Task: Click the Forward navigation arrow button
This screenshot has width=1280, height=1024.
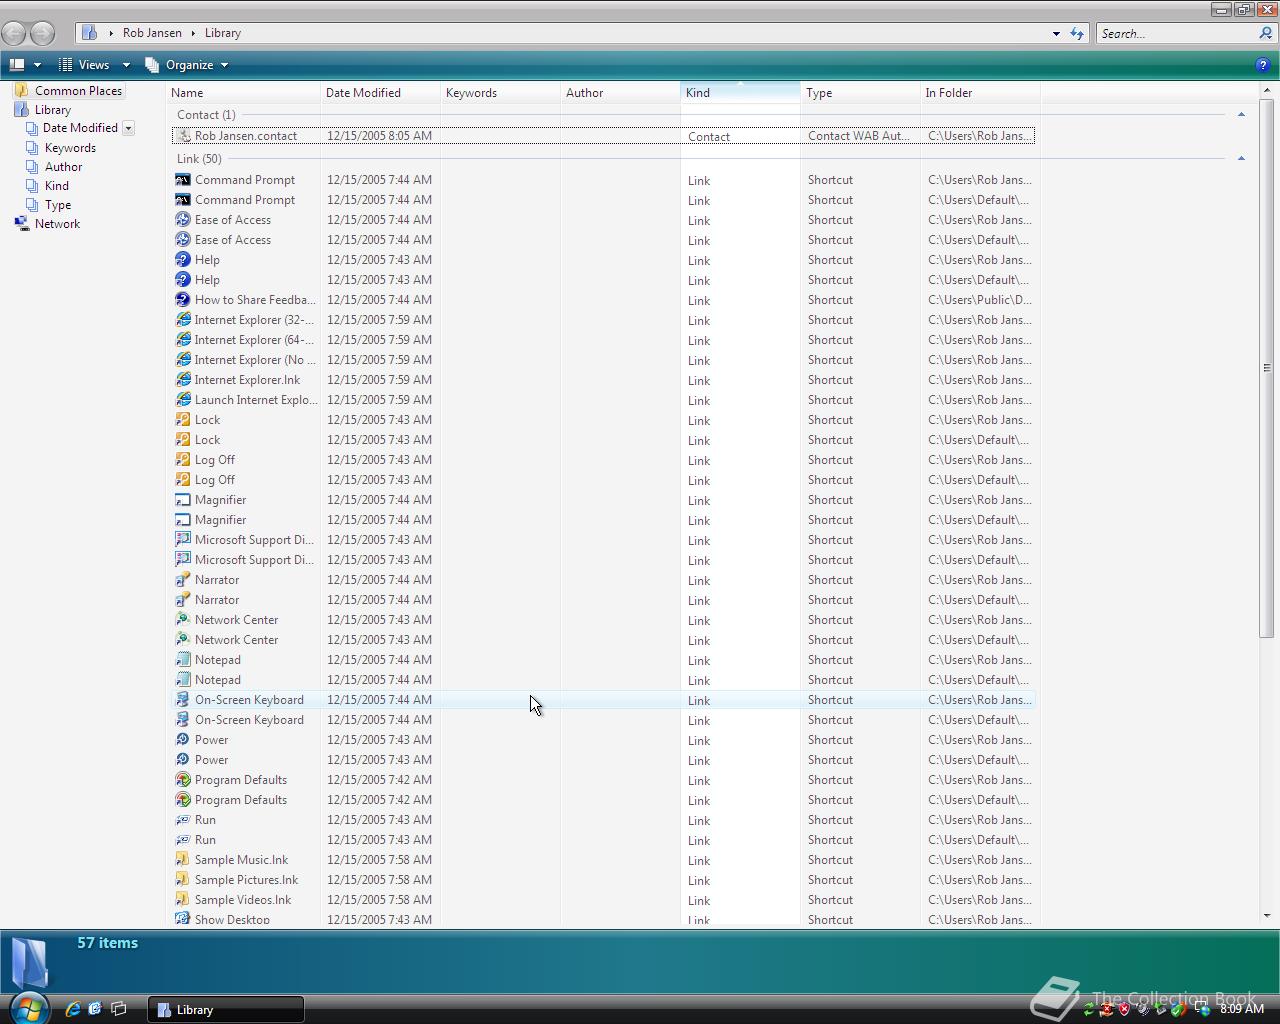Action: 42,33
